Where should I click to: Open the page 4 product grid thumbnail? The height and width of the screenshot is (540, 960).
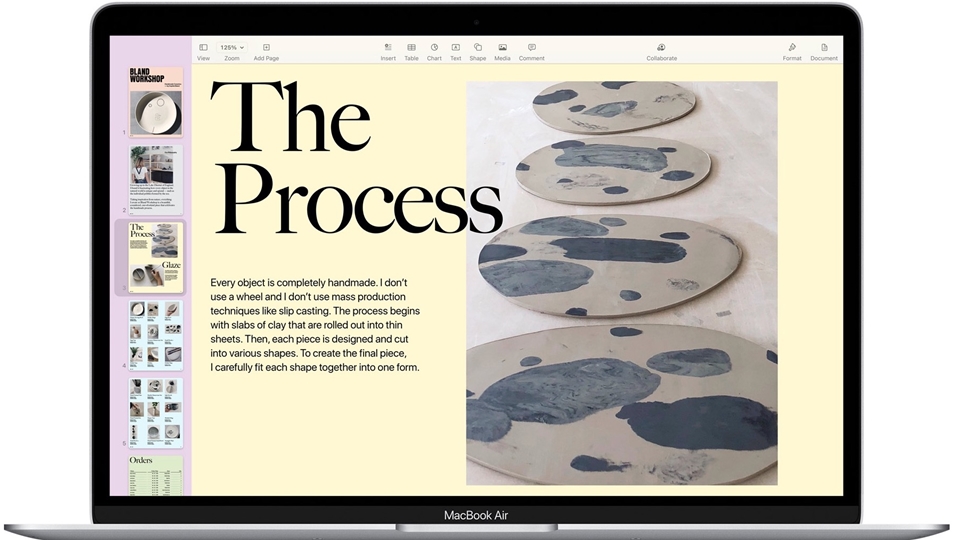(x=155, y=333)
